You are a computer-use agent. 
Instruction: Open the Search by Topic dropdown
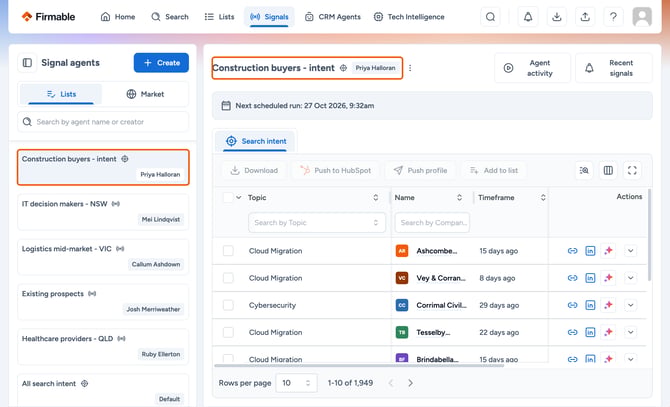pos(317,223)
